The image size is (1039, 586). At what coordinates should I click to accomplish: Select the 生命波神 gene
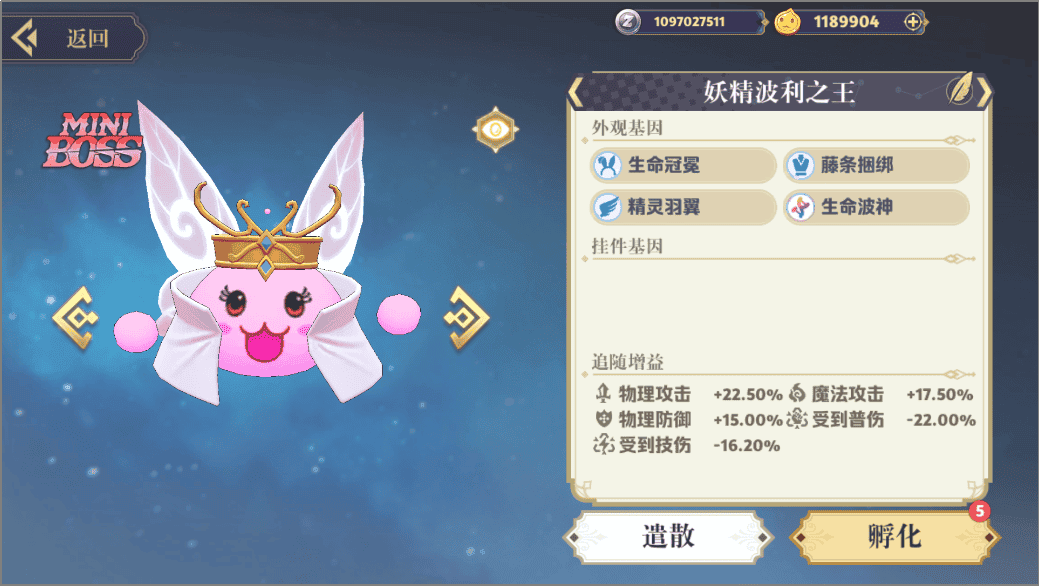pos(876,207)
